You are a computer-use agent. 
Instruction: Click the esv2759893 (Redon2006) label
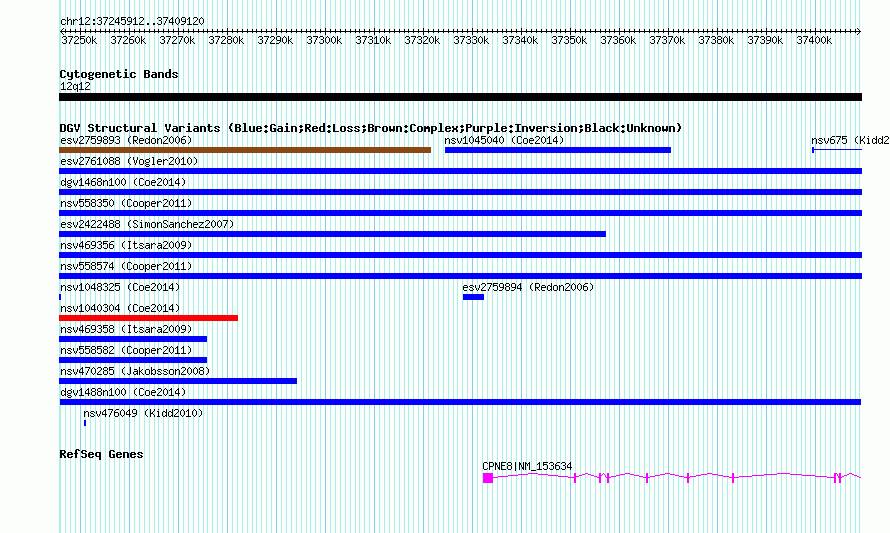(x=126, y=140)
